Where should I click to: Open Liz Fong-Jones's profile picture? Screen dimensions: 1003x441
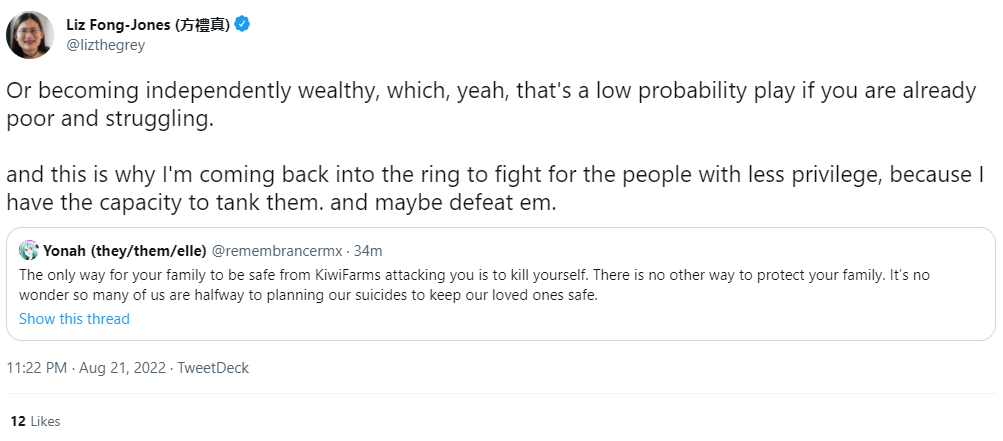(30, 35)
